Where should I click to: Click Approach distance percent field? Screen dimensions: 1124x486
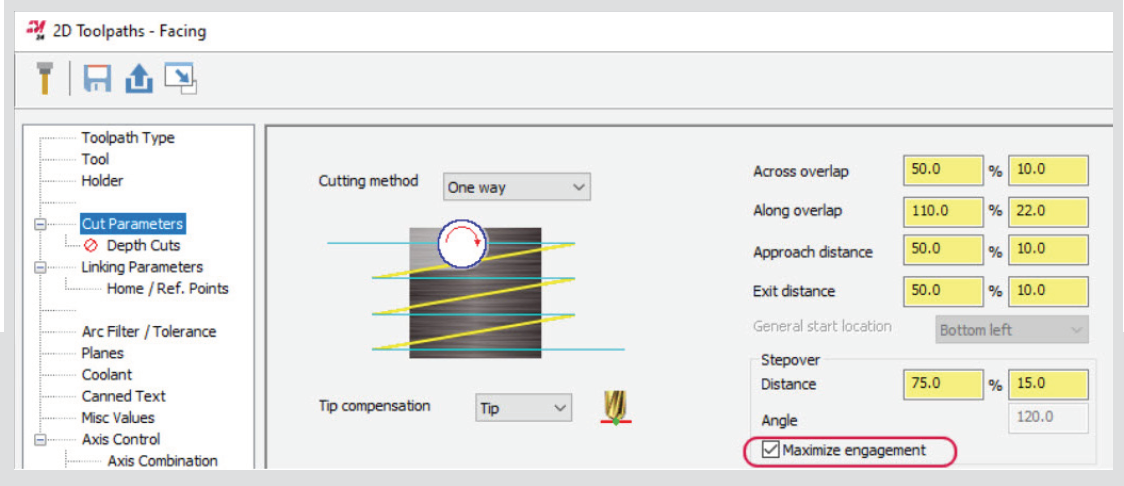click(943, 252)
